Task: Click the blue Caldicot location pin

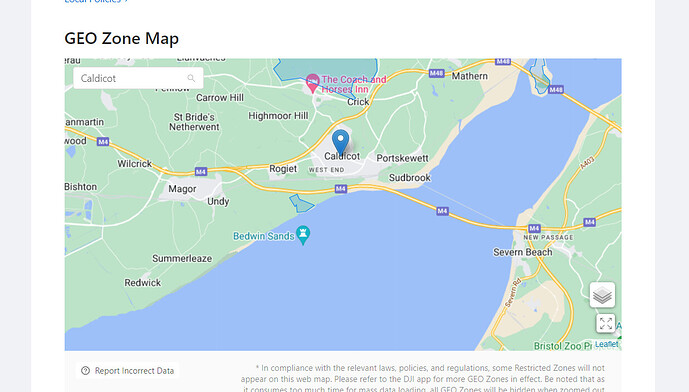Action: pyautogui.click(x=340, y=142)
